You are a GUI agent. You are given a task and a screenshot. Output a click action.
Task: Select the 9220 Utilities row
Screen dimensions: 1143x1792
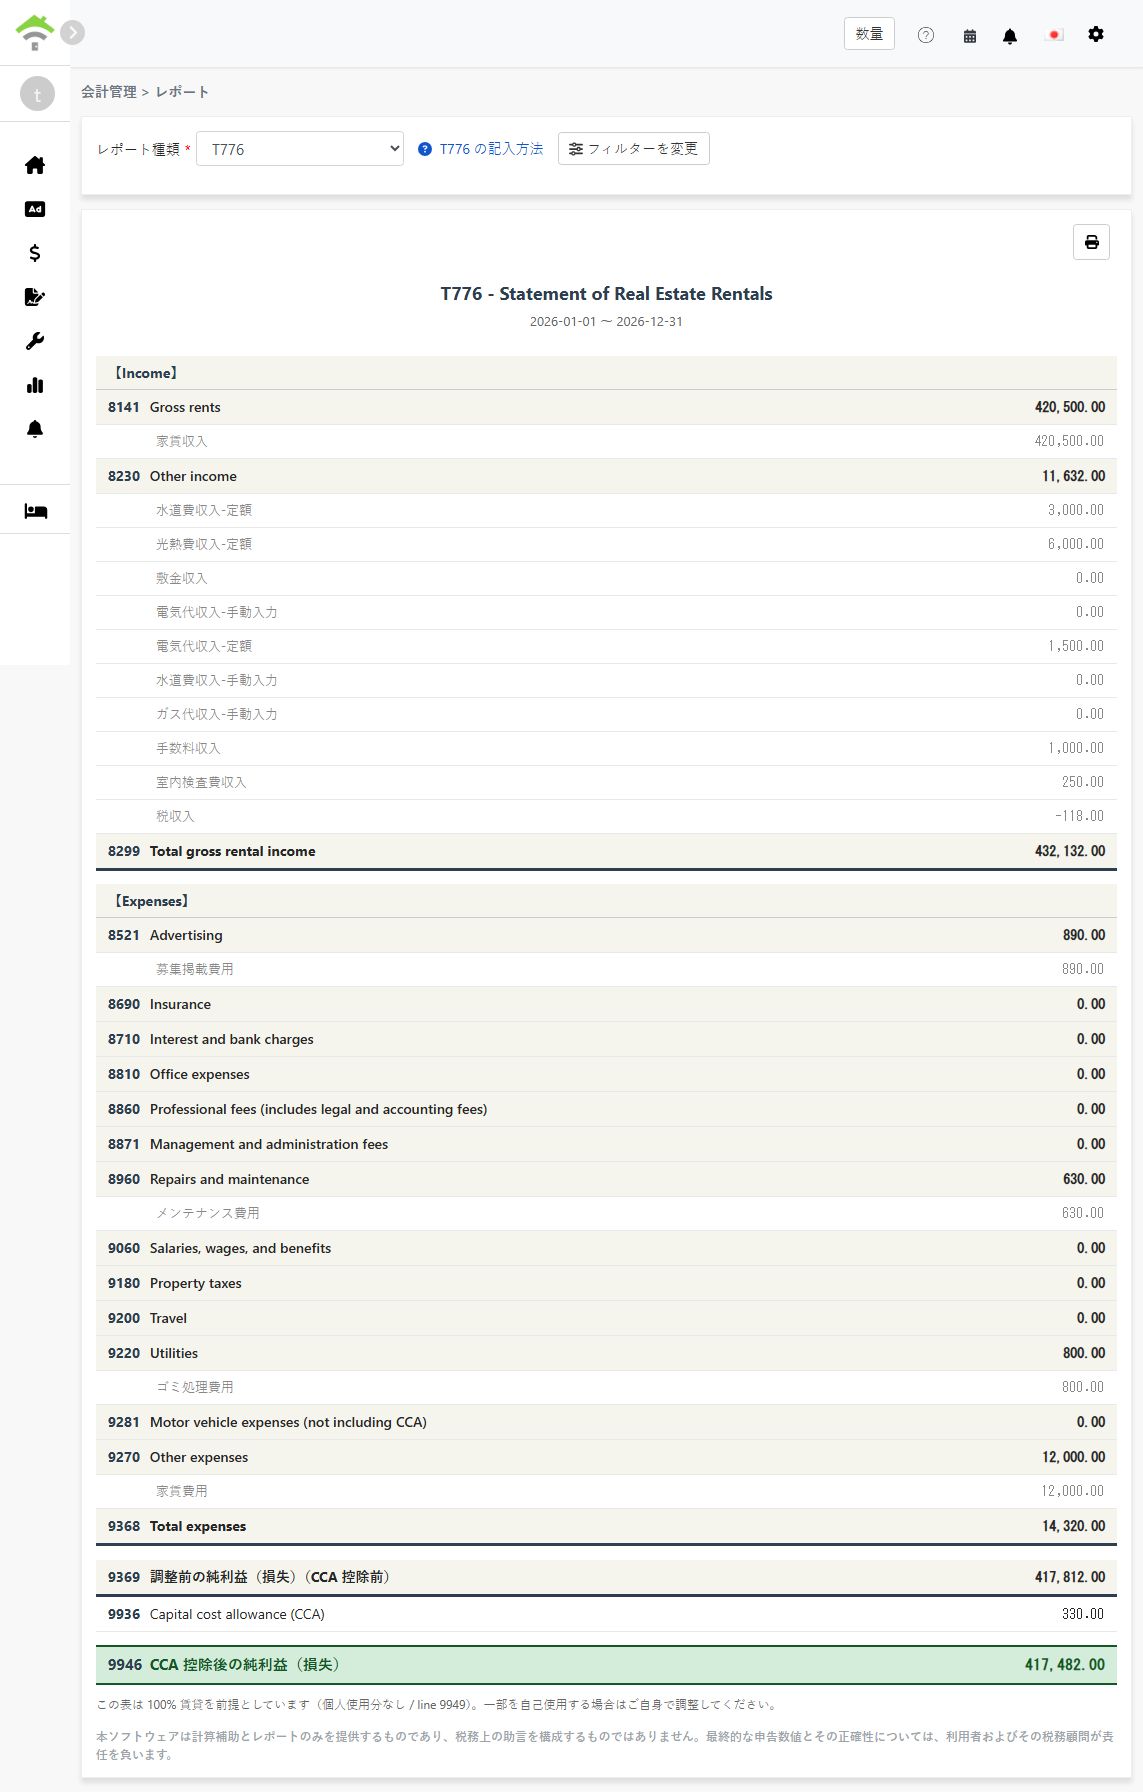[606, 1353]
